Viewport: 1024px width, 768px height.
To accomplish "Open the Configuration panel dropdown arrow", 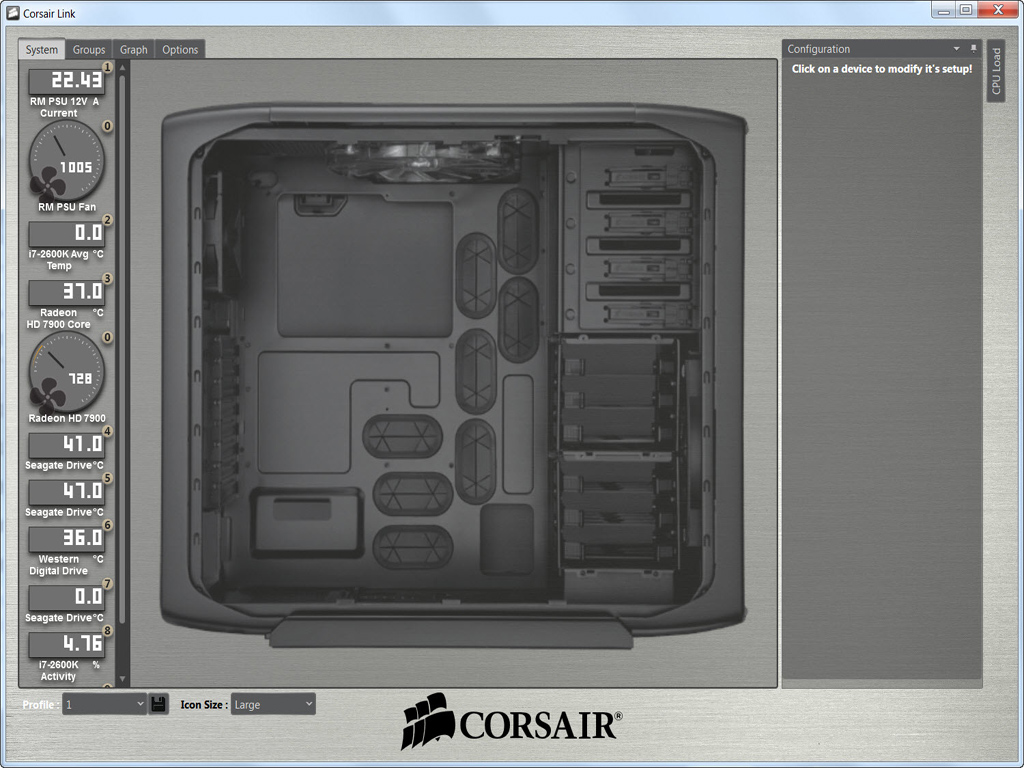I will pyautogui.click(x=956, y=48).
